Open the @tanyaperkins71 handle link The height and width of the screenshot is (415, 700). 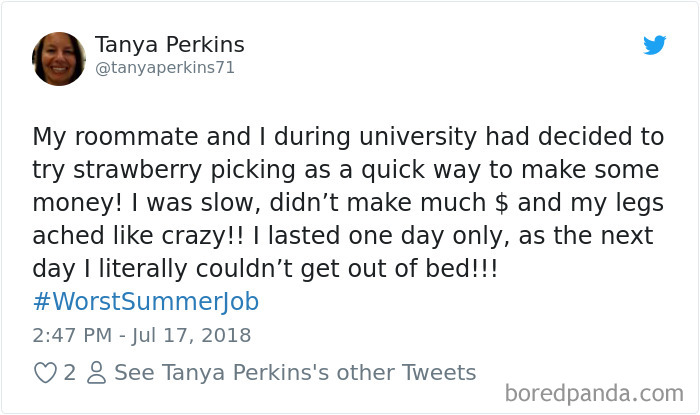163,68
